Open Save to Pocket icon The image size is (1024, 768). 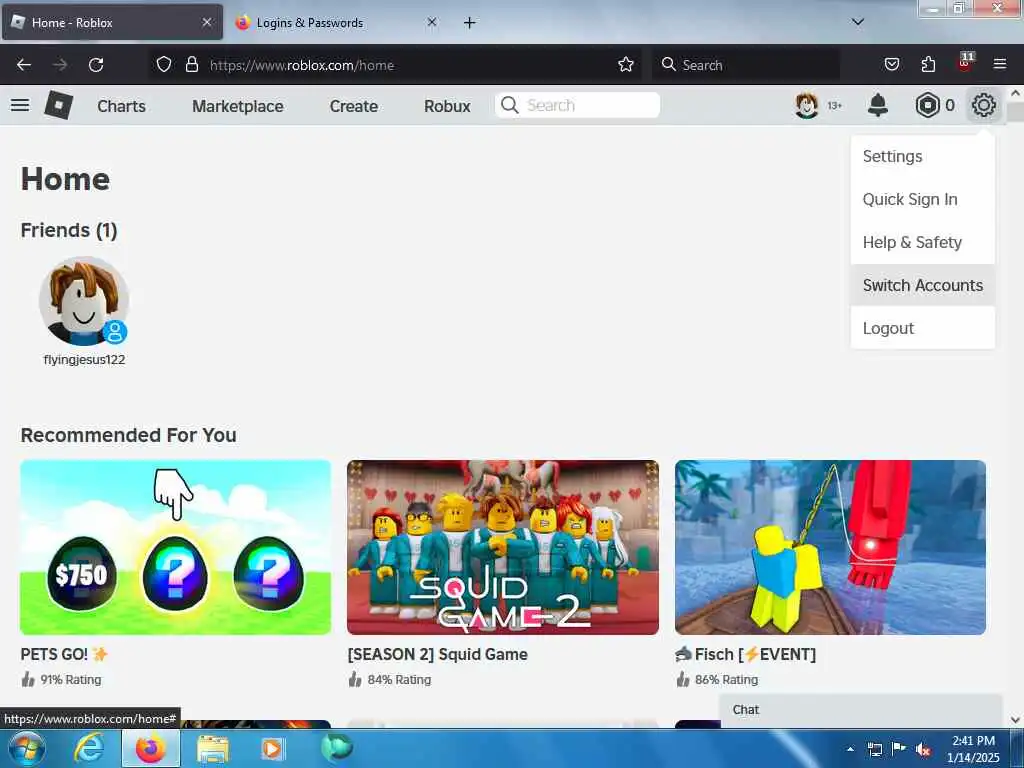point(891,65)
